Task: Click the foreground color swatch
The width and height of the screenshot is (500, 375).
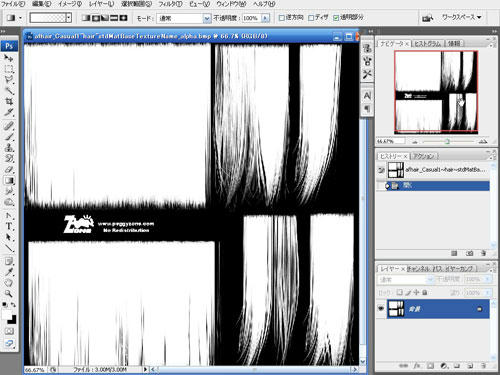Action: click(x=7, y=314)
